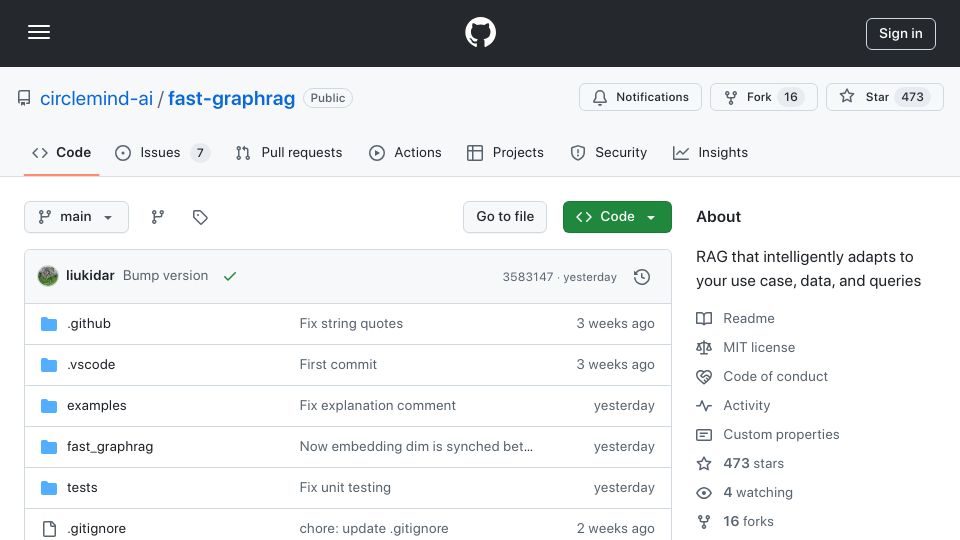
Task: Click the Star count badge 473
Action: (912, 97)
